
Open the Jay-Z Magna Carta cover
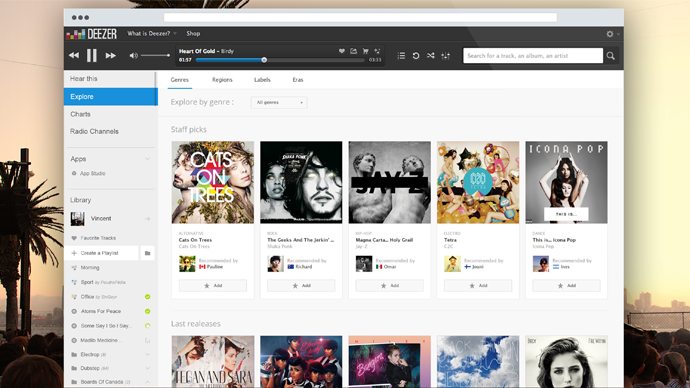(x=389, y=182)
